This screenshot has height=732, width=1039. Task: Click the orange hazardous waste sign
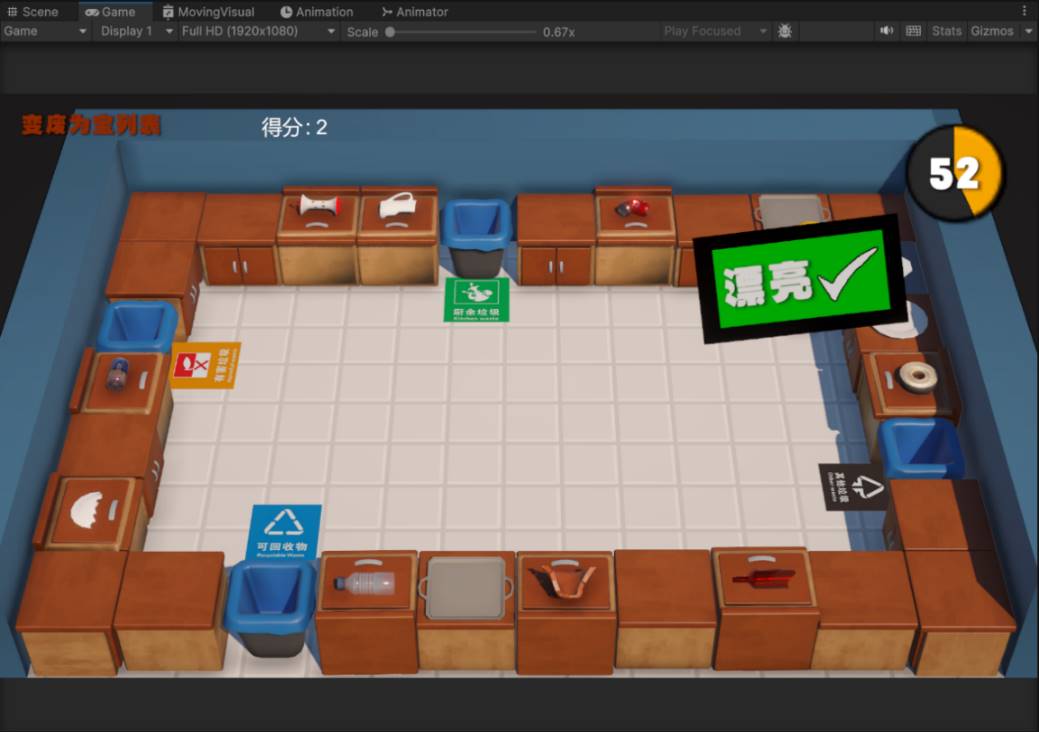tap(205, 365)
